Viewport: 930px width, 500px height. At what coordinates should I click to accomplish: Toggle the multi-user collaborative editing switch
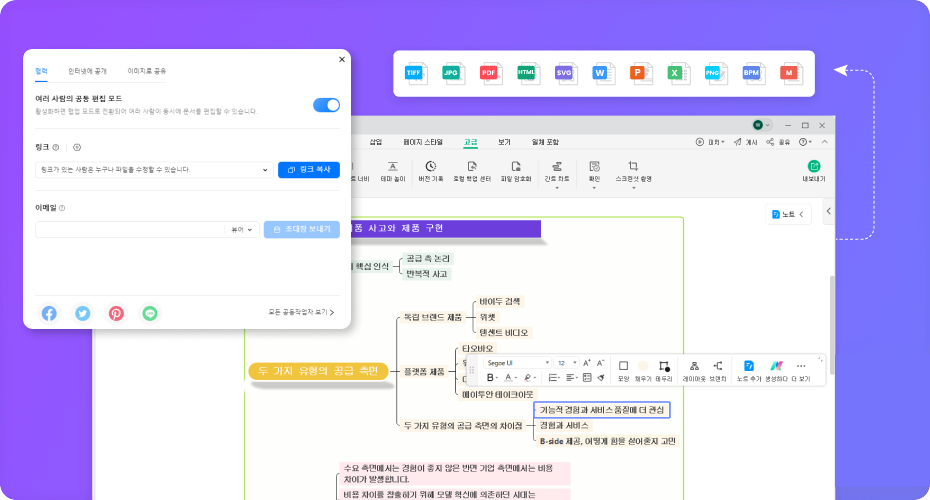[326, 105]
